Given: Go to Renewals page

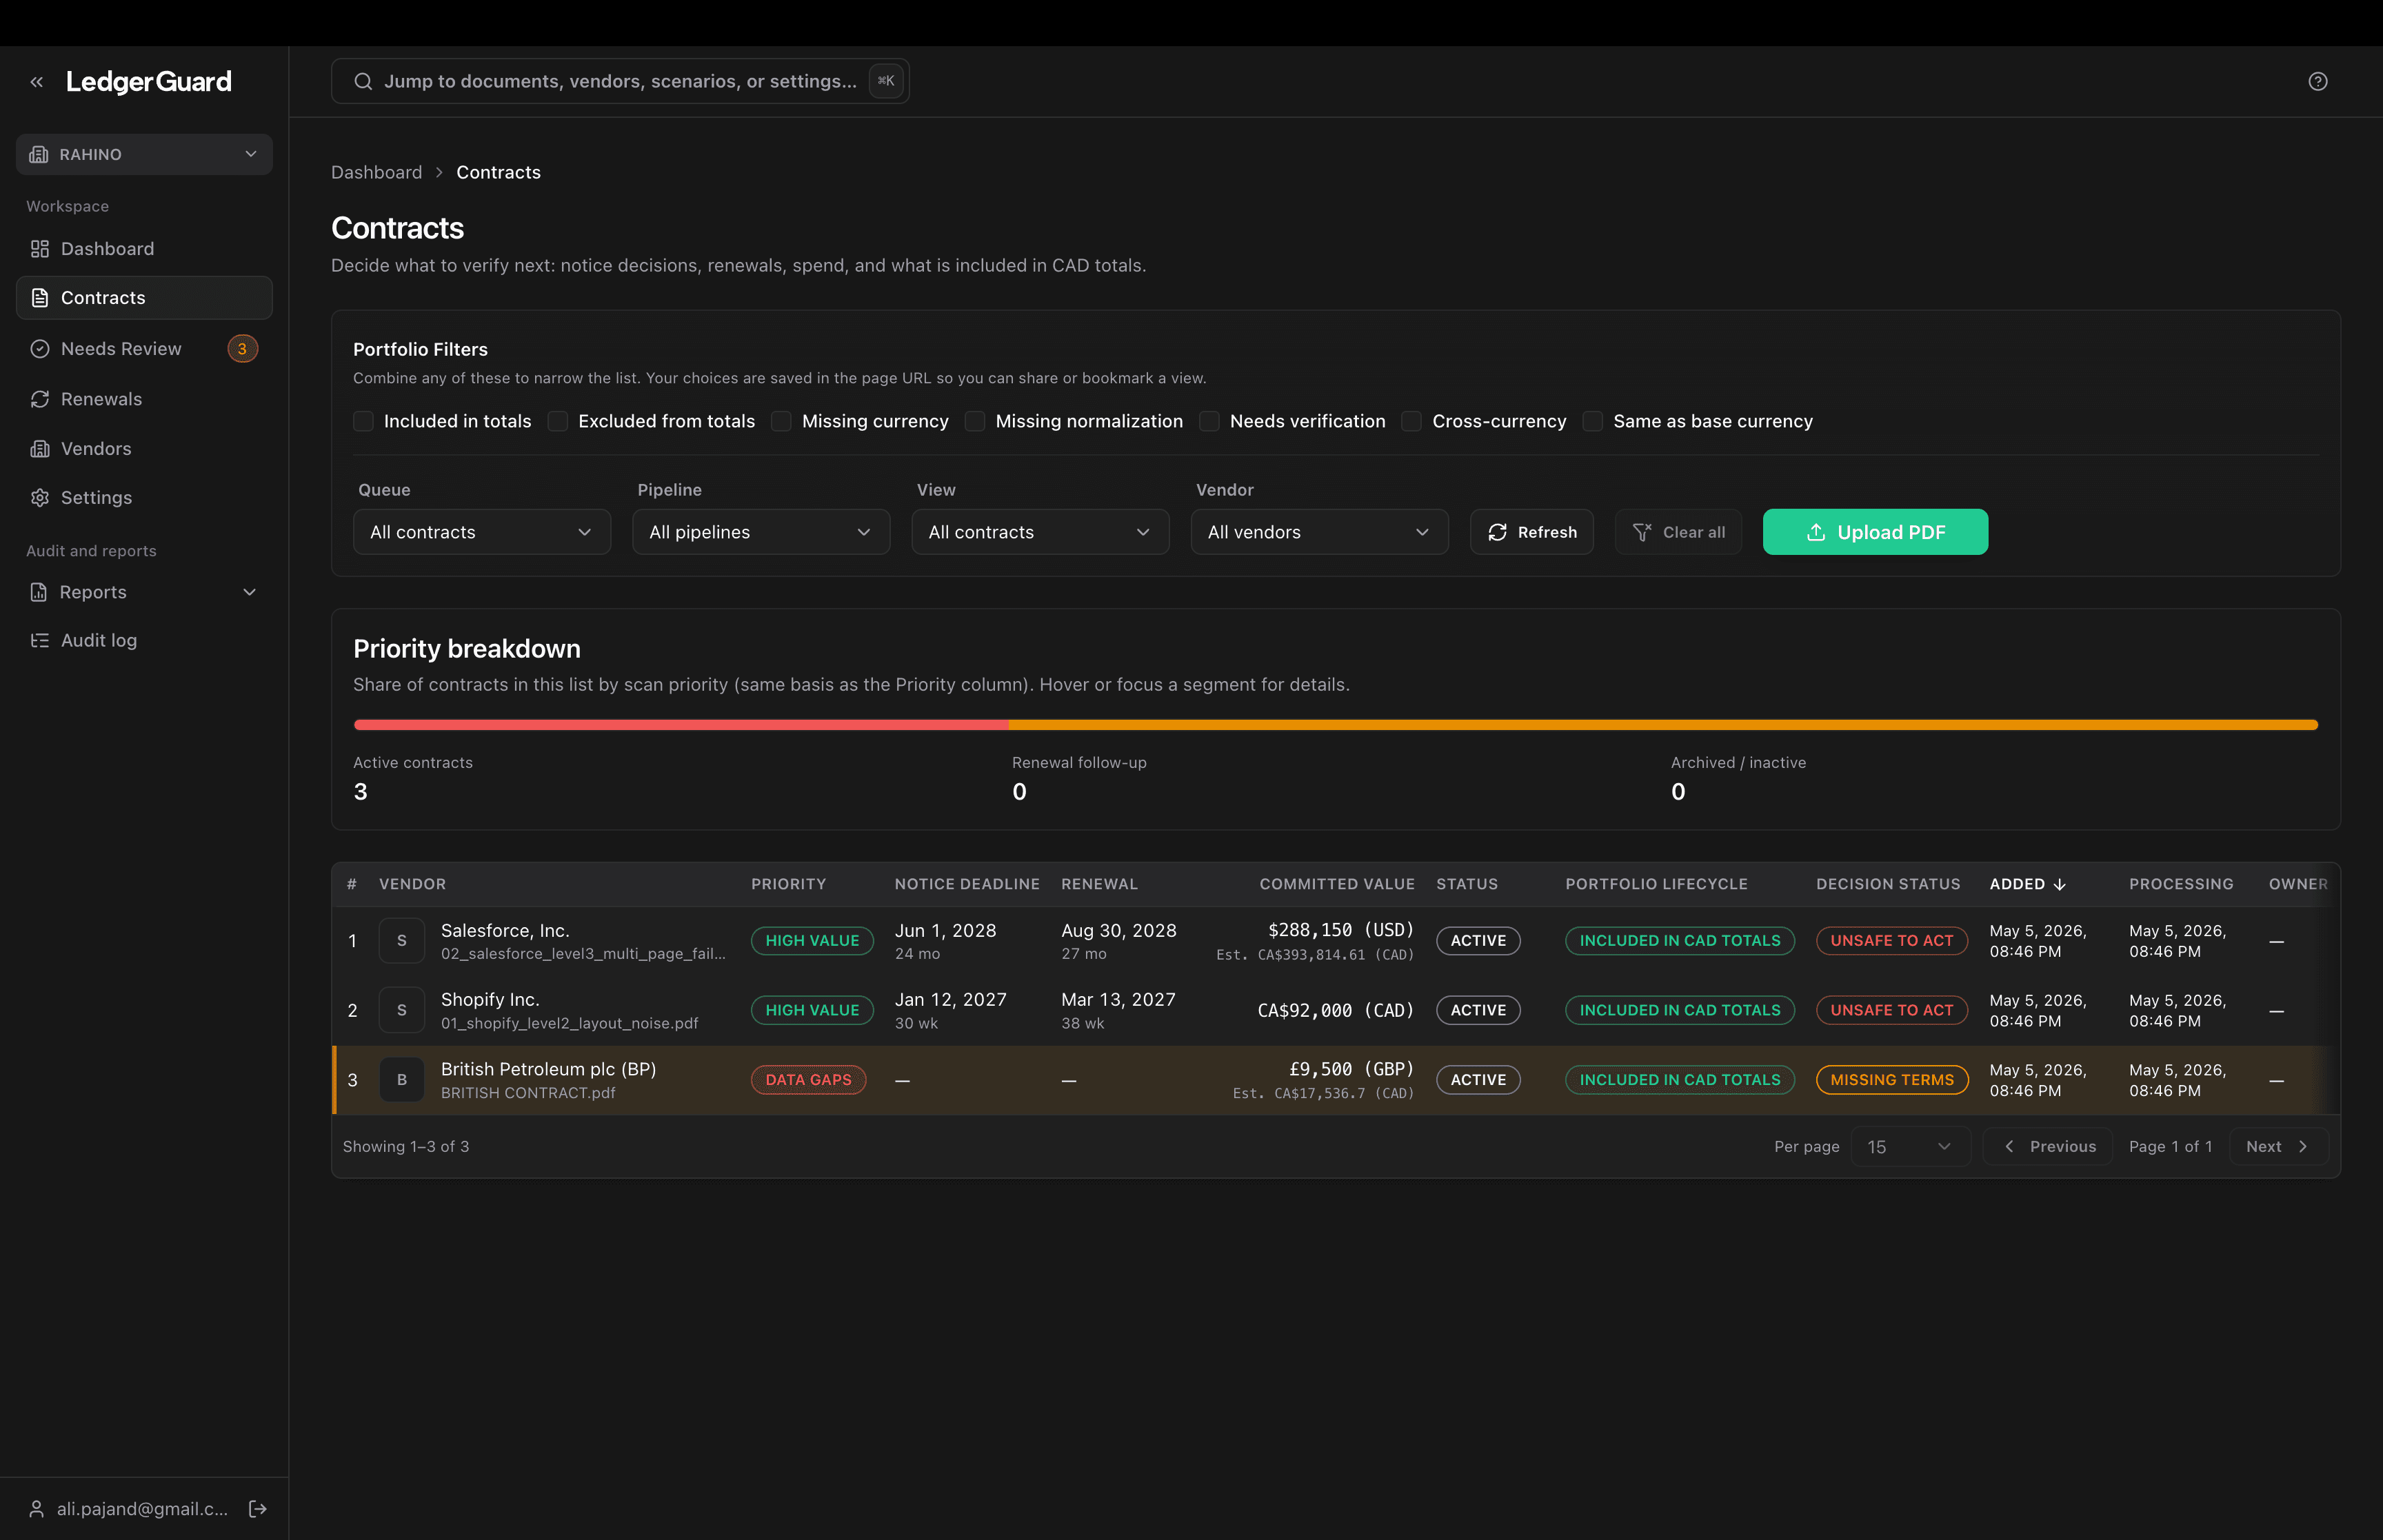Looking at the screenshot, I should point(144,399).
